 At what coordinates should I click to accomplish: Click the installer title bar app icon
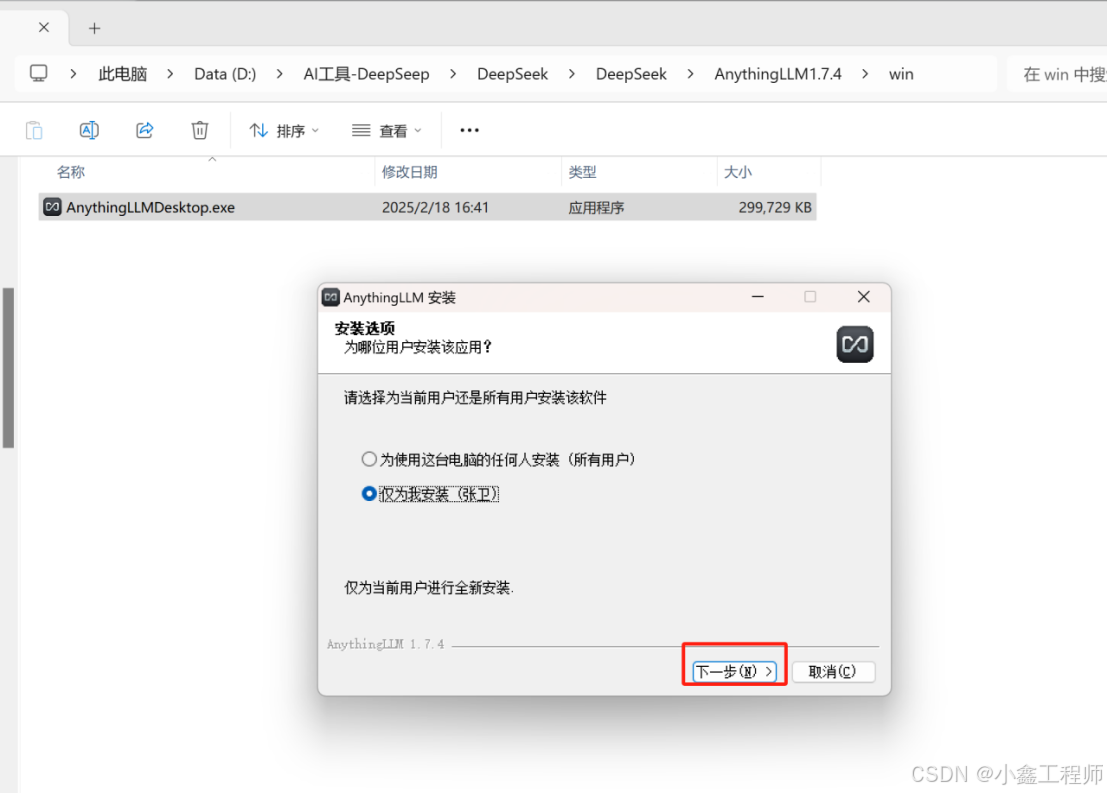330,297
